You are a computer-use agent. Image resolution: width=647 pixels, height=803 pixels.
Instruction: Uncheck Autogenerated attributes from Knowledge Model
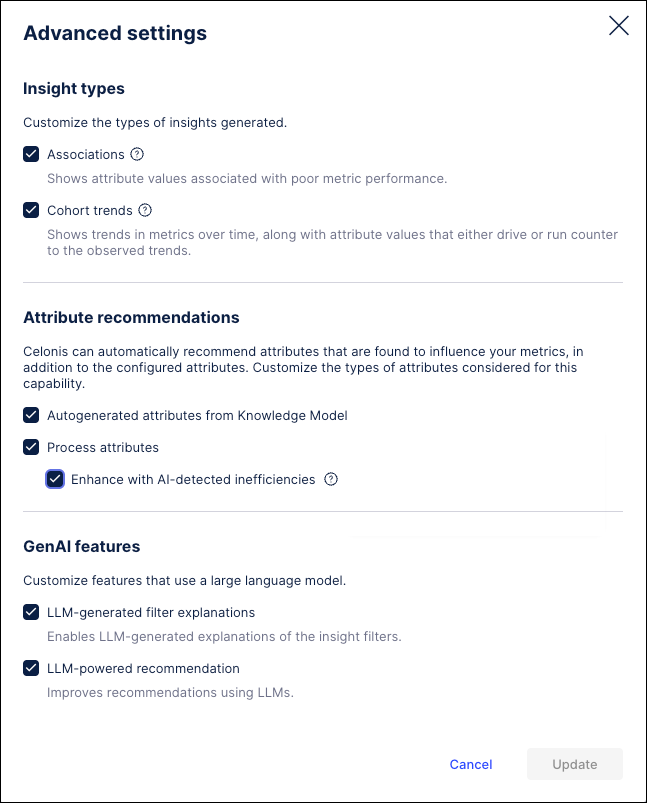[x=30, y=415]
